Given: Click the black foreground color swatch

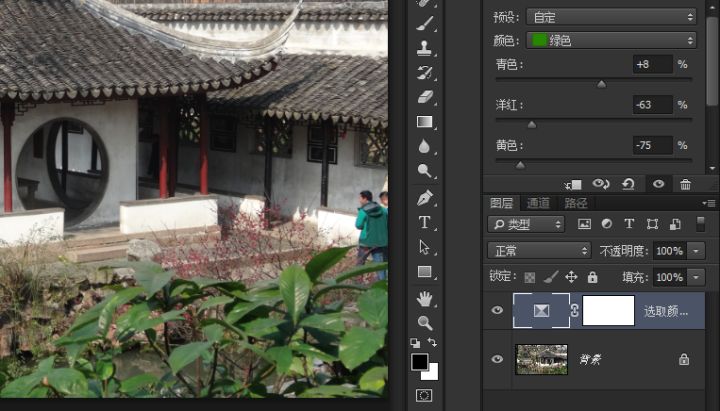Looking at the screenshot, I should 419,361.
